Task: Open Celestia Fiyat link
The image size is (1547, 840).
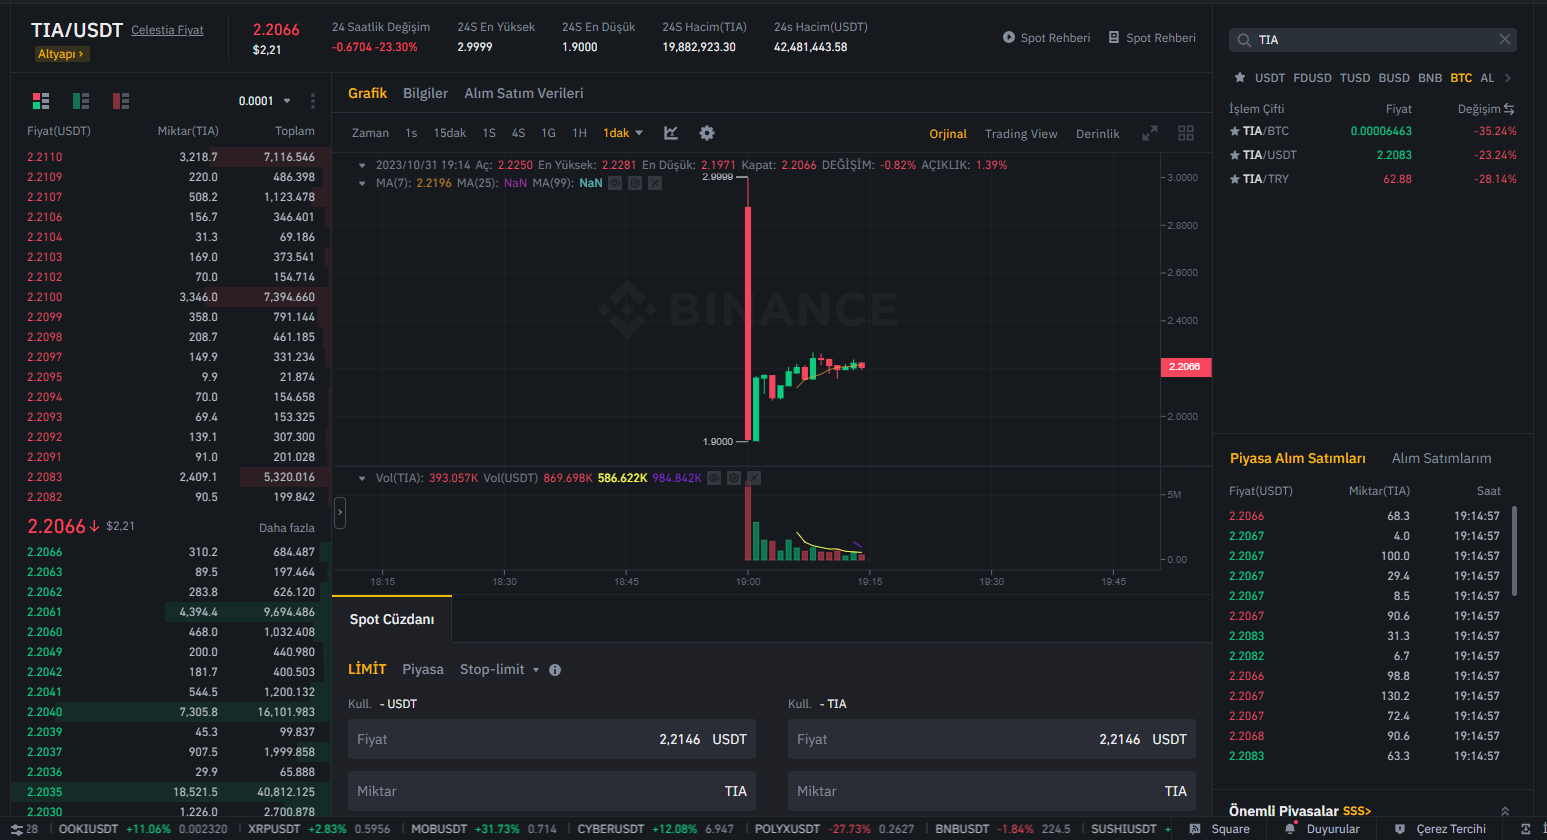Action: [167, 30]
